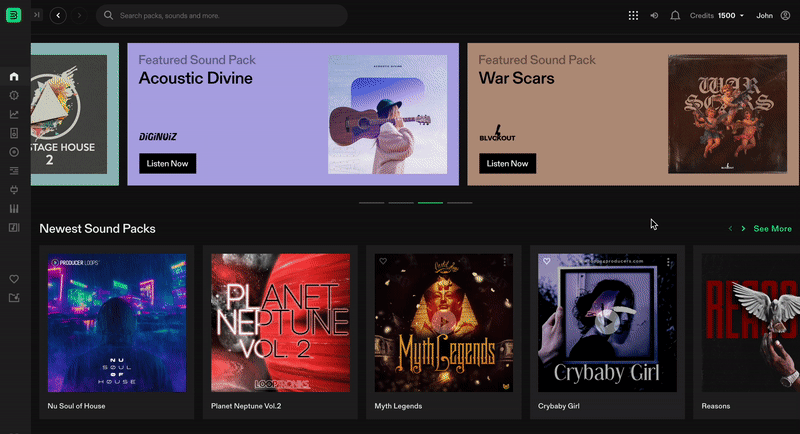The width and height of the screenshot is (800, 434).
Task: Open Crybaby Girl three-dot menu
Action: pos(668,262)
